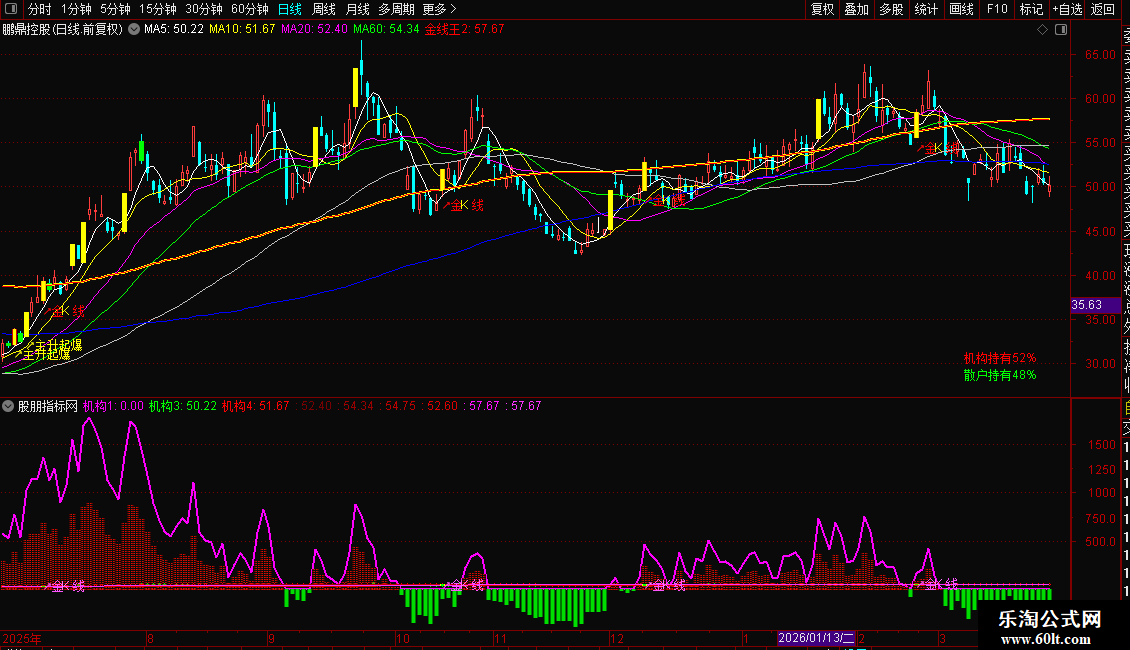Click the 标记 mark tool
Screen dimensions: 1130x650
(x=1030, y=9)
